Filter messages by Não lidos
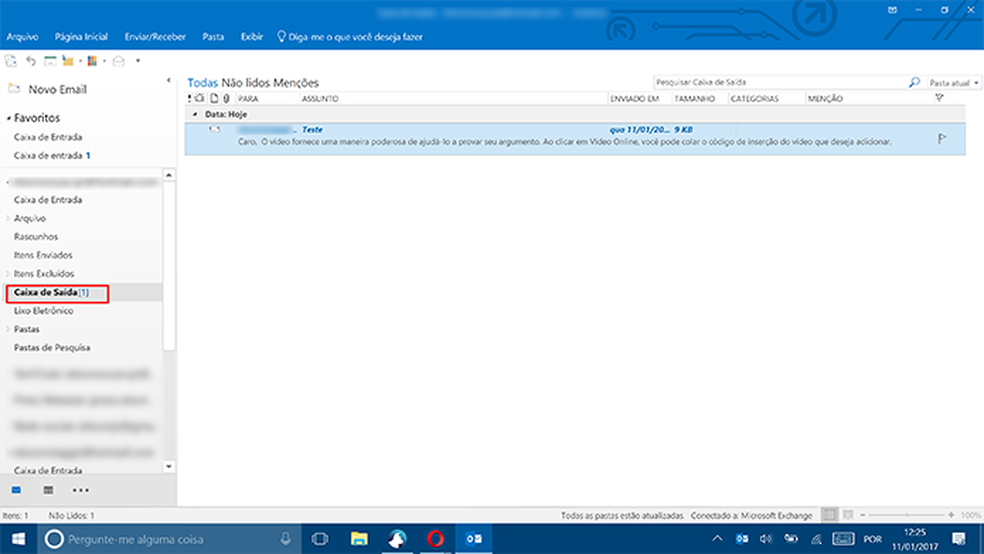 [x=245, y=83]
